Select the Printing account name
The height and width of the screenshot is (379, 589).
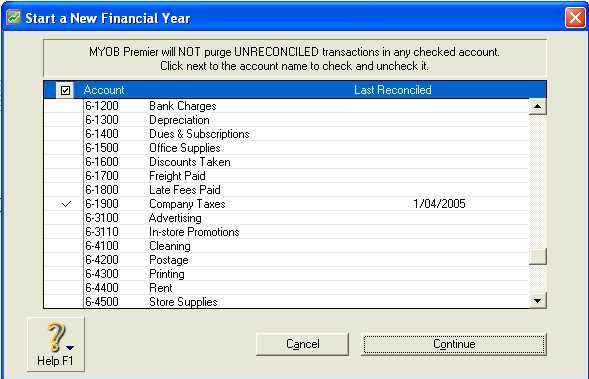(x=167, y=274)
